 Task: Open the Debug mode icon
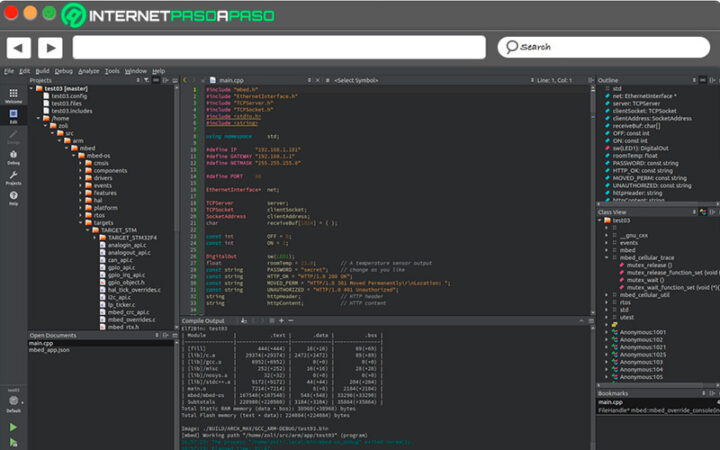[13, 155]
